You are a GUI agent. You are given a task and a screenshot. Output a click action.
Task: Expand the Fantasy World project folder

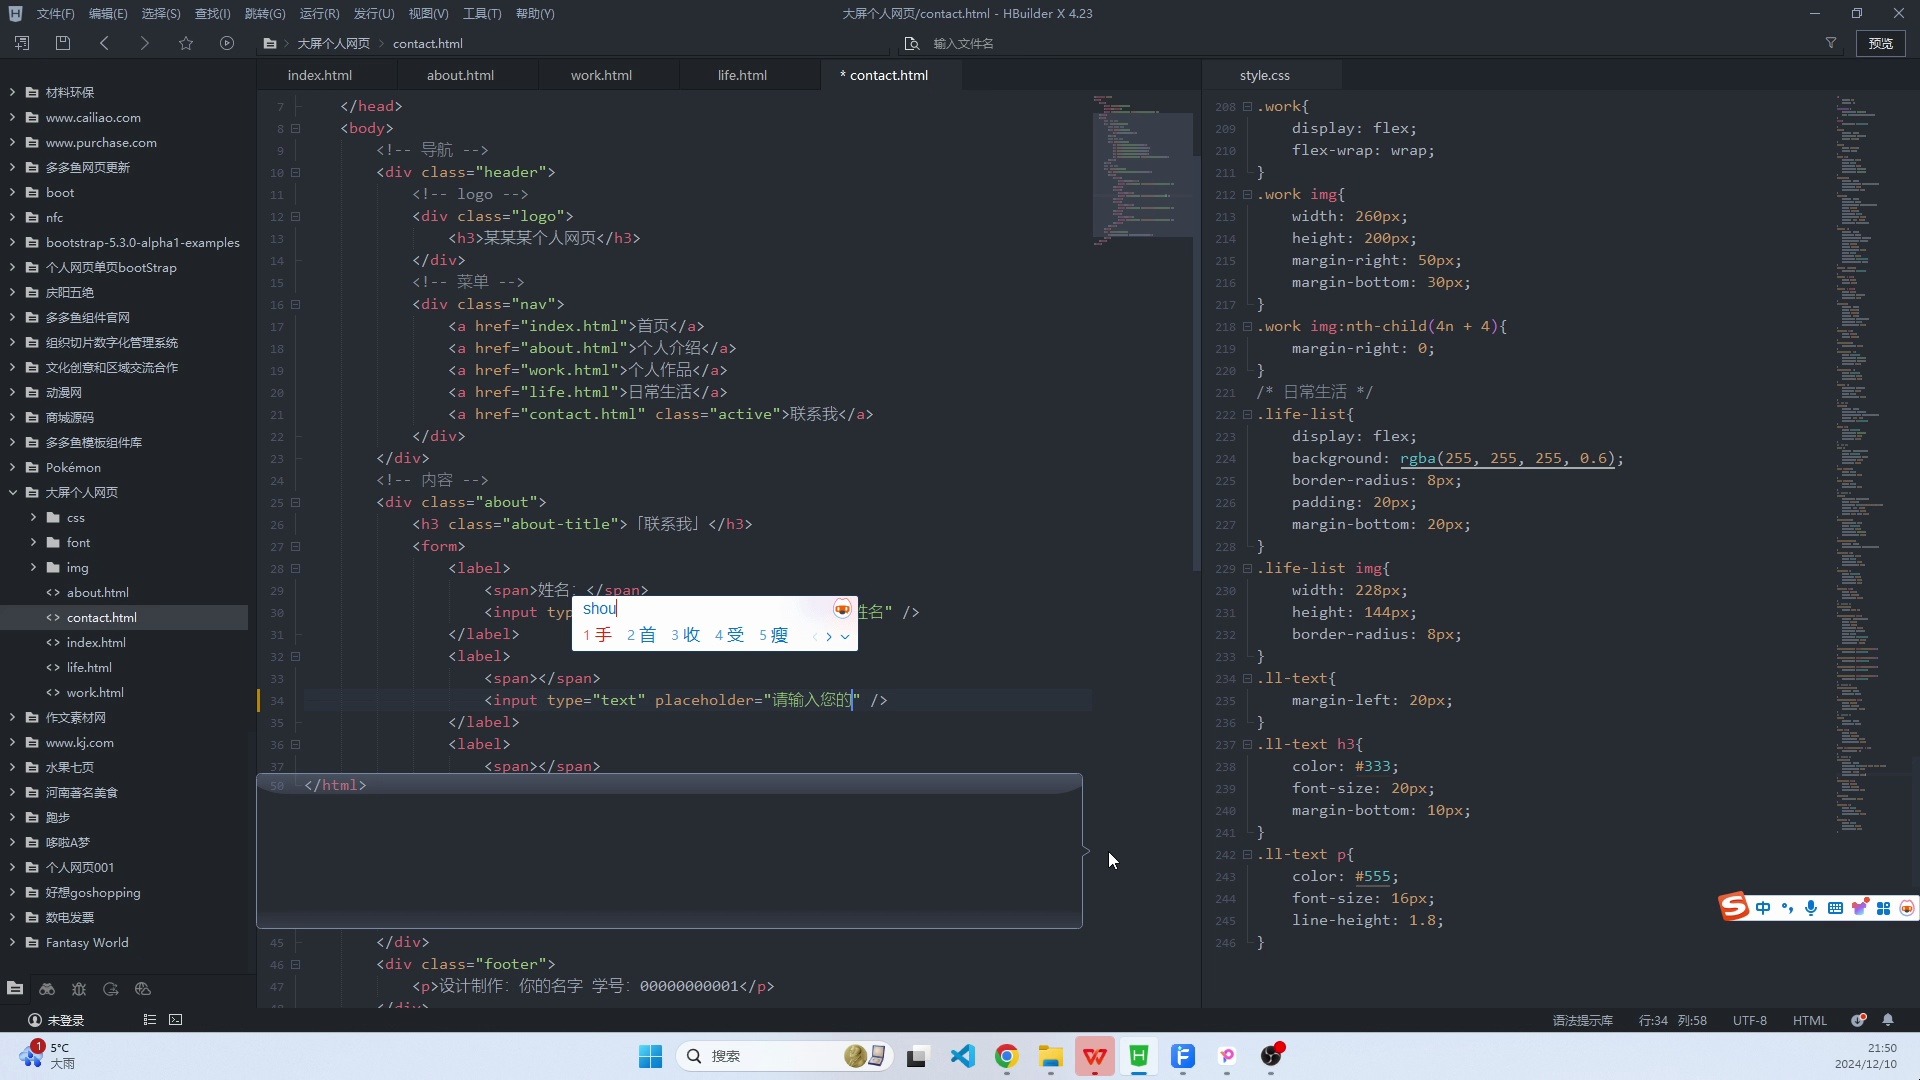pos(12,942)
